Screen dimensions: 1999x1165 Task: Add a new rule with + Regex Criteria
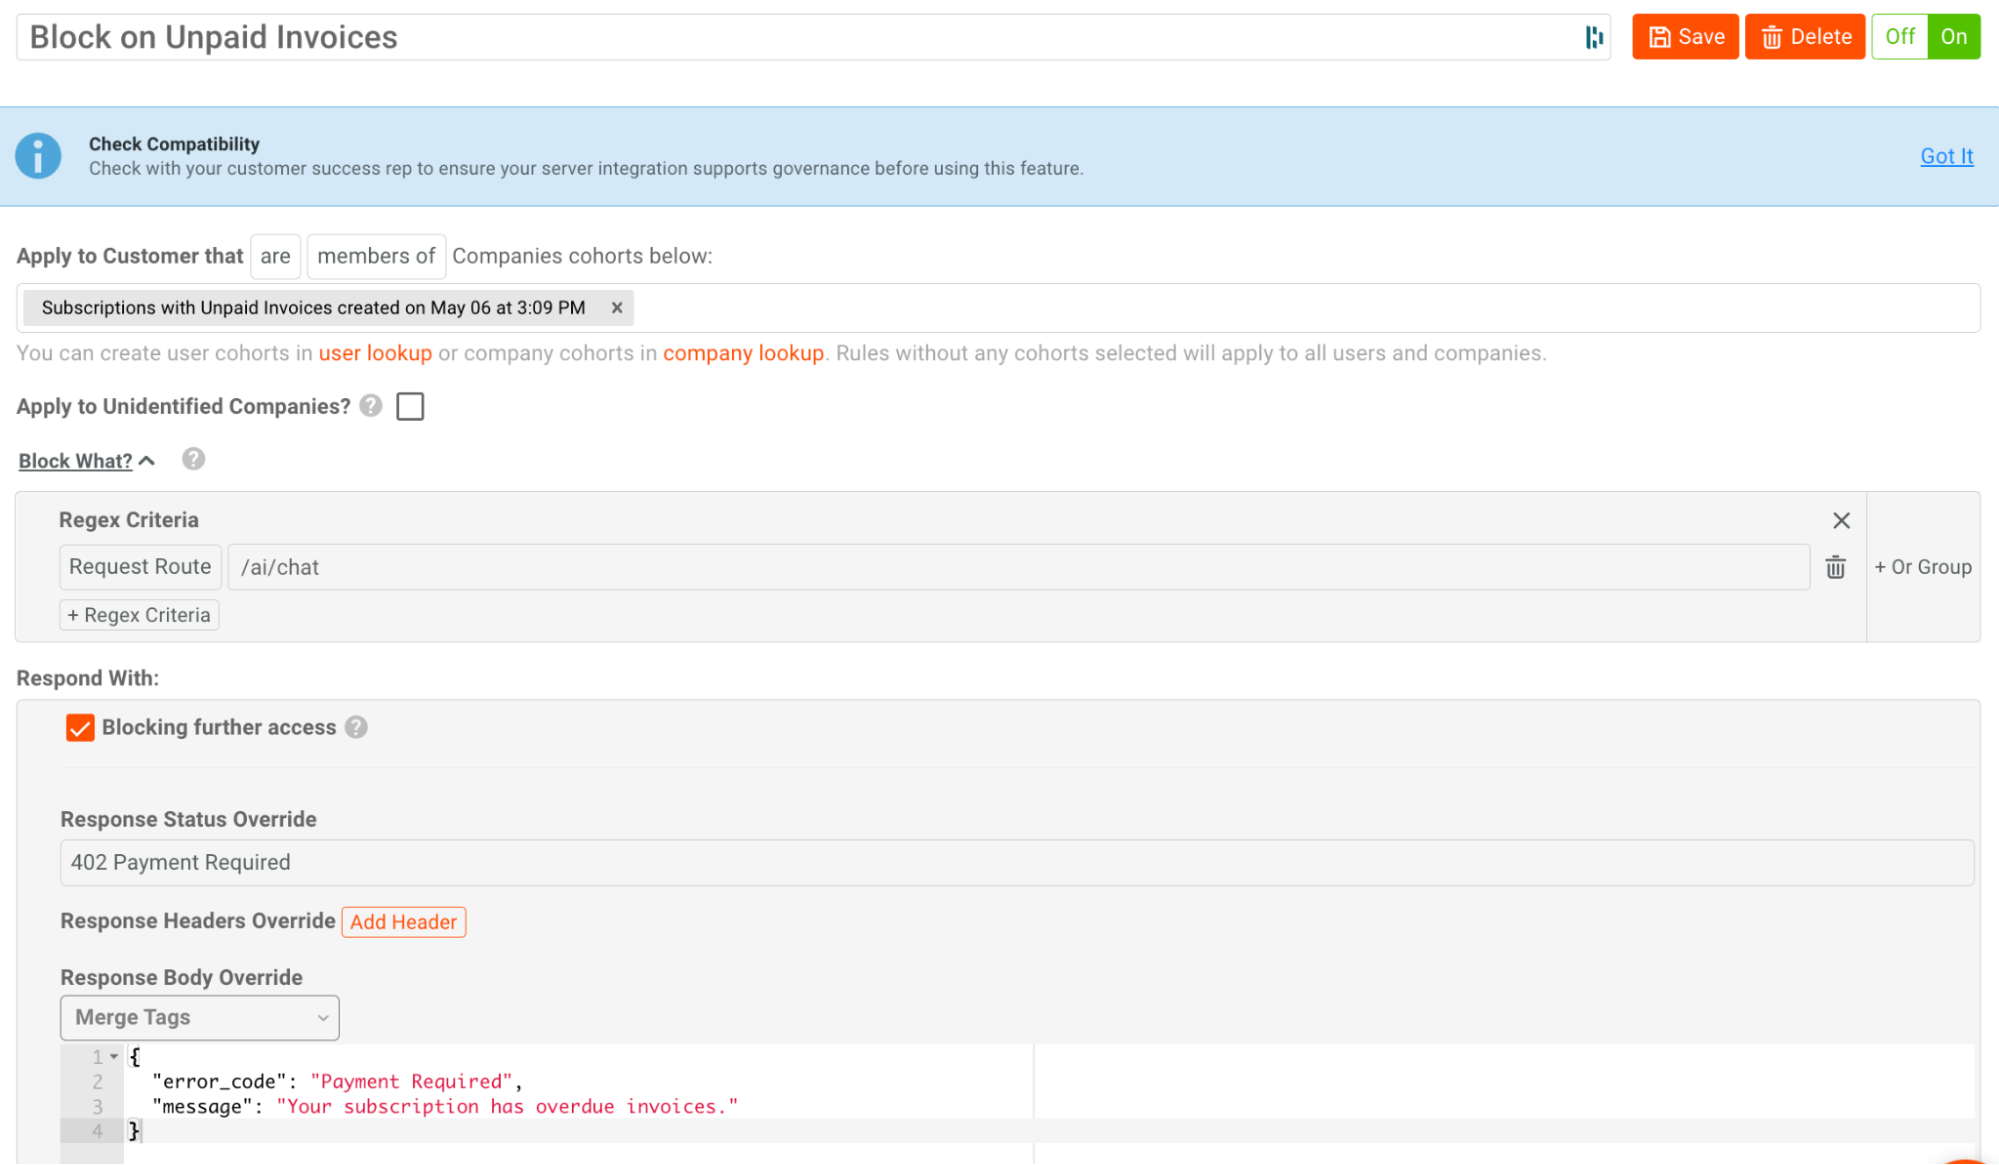tap(139, 614)
